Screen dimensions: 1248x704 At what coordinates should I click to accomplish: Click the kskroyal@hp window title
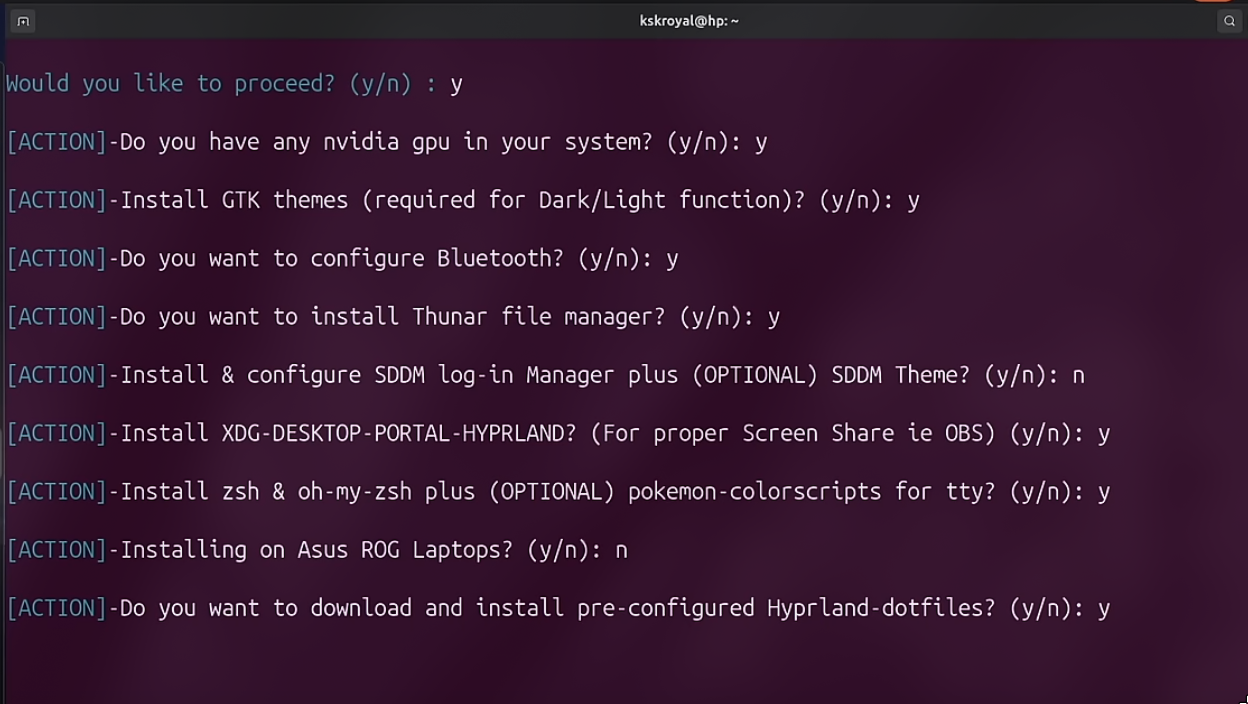click(689, 21)
